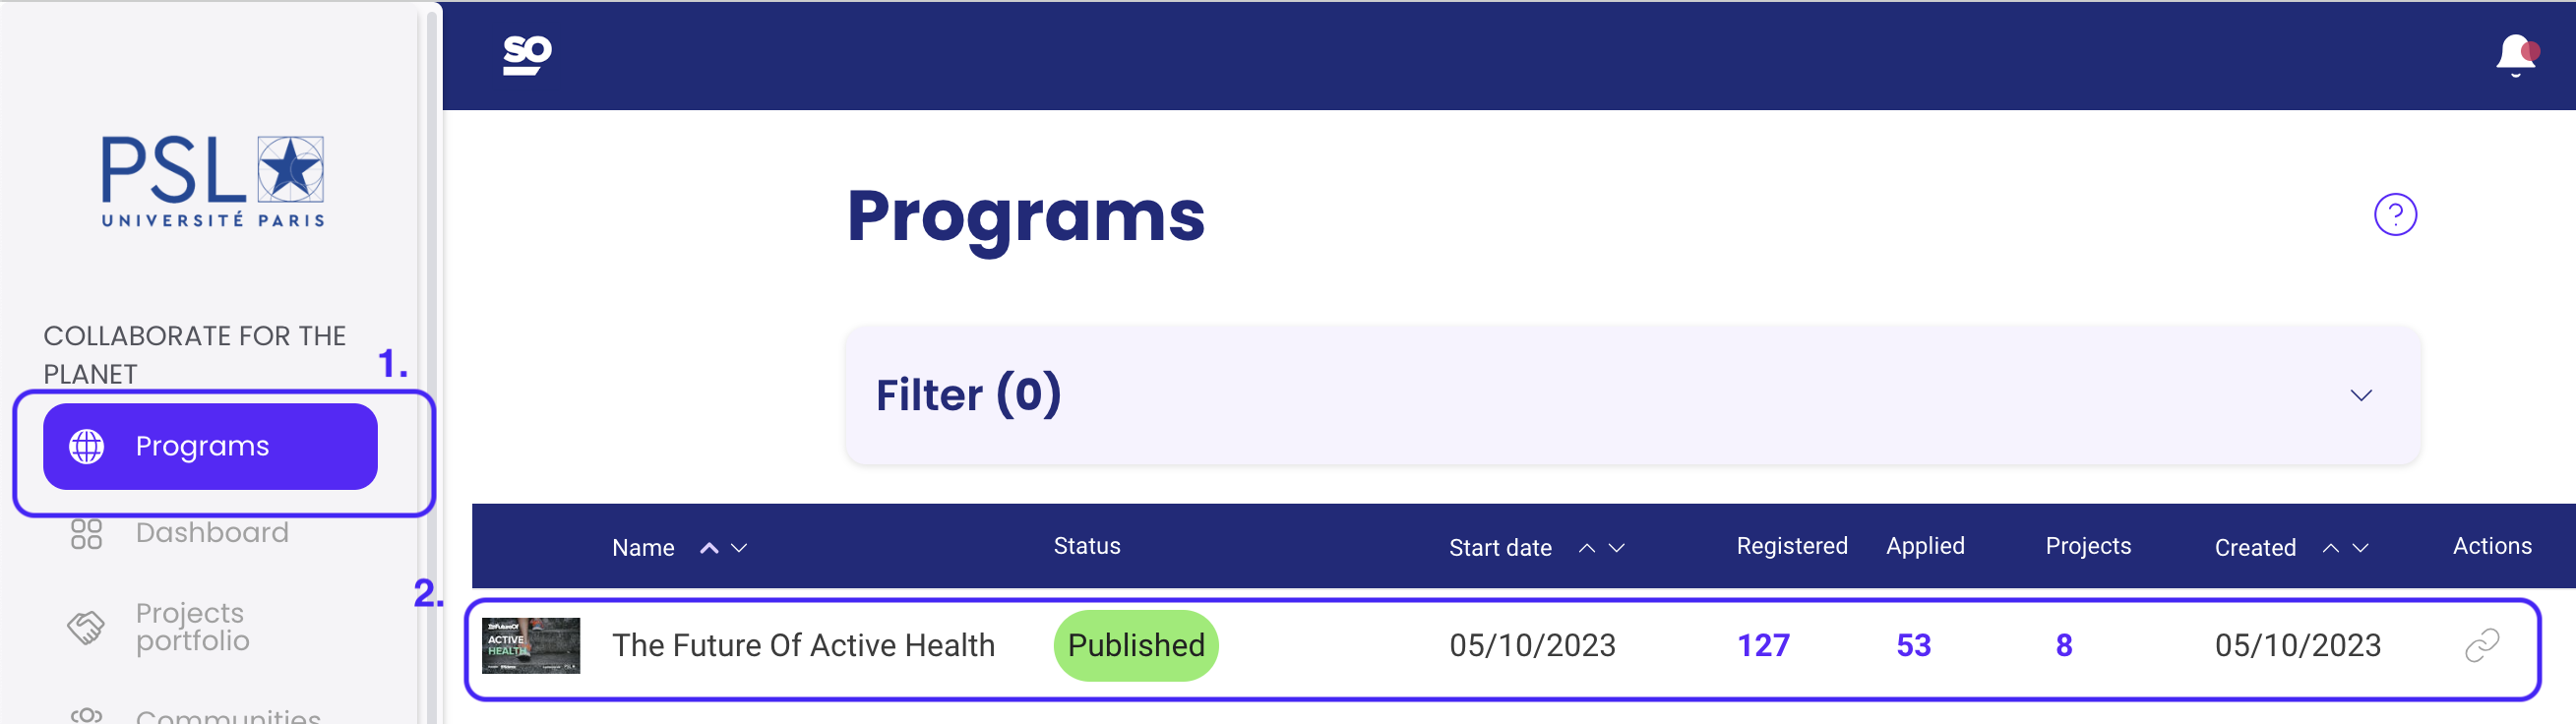The height and width of the screenshot is (724, 2576).
Task: Click the Projects portfolio handshake icon
Action: [x=86, y=627]
